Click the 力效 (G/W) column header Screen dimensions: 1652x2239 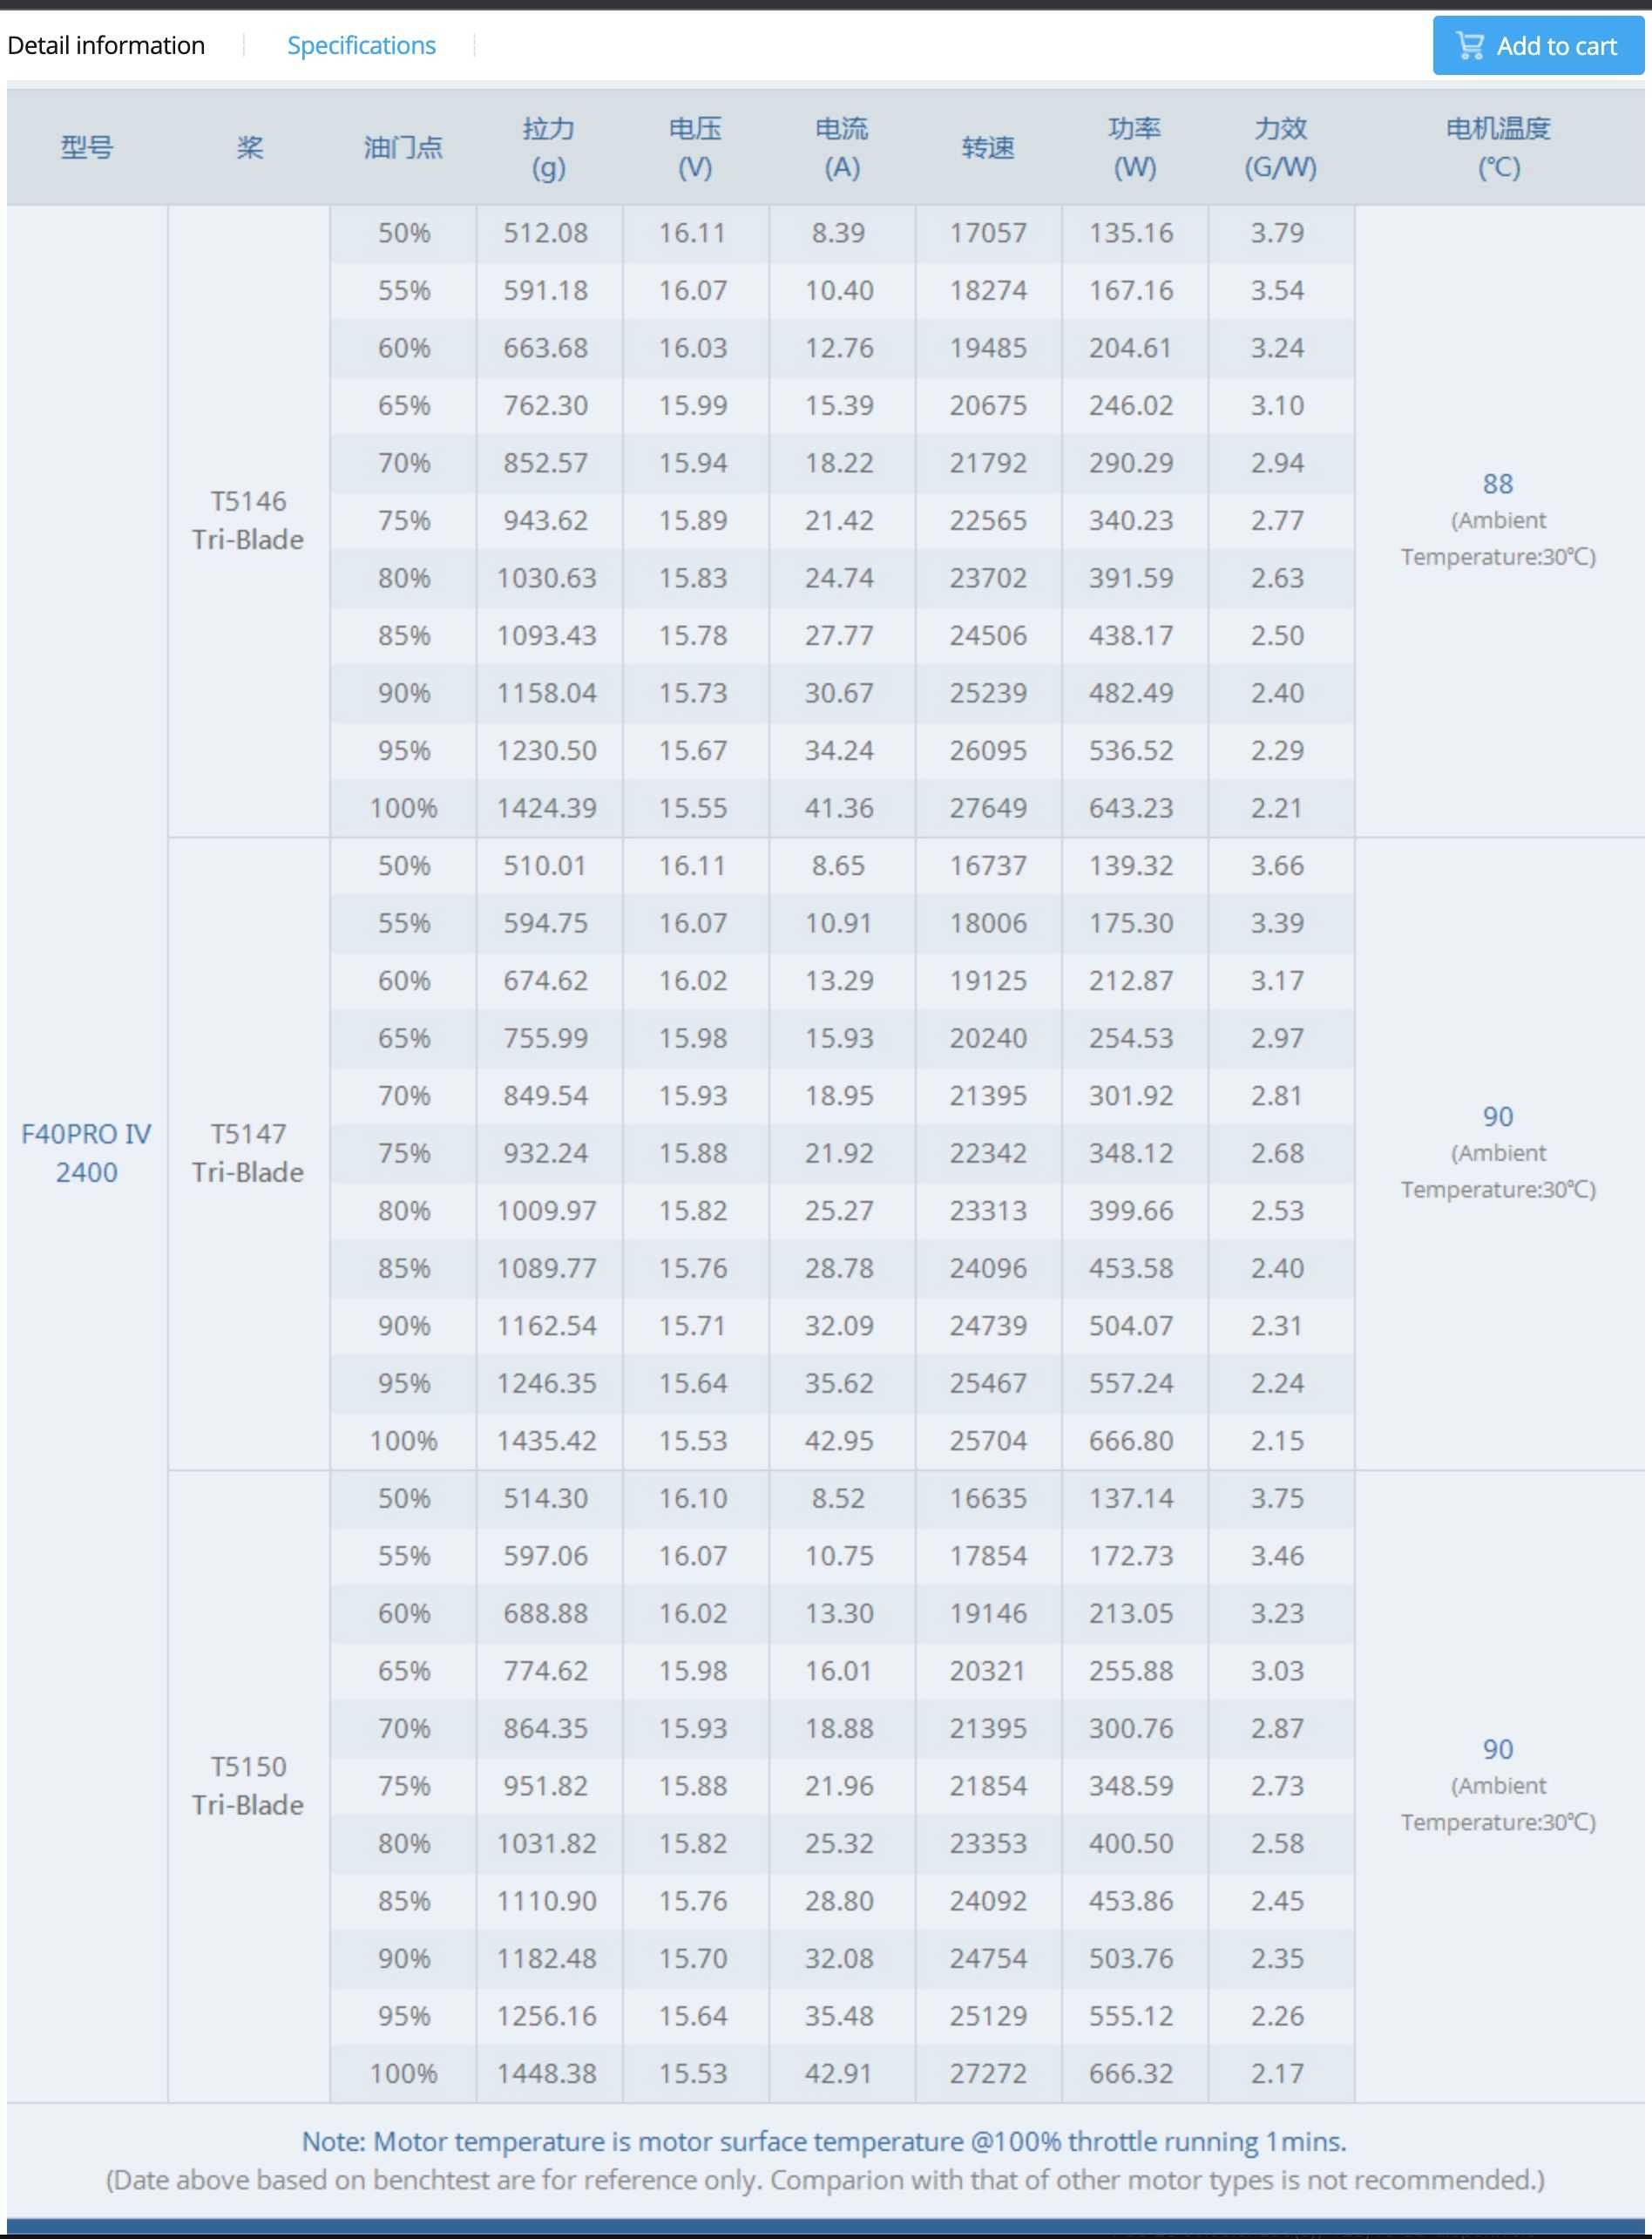[x=1281, y=148]
